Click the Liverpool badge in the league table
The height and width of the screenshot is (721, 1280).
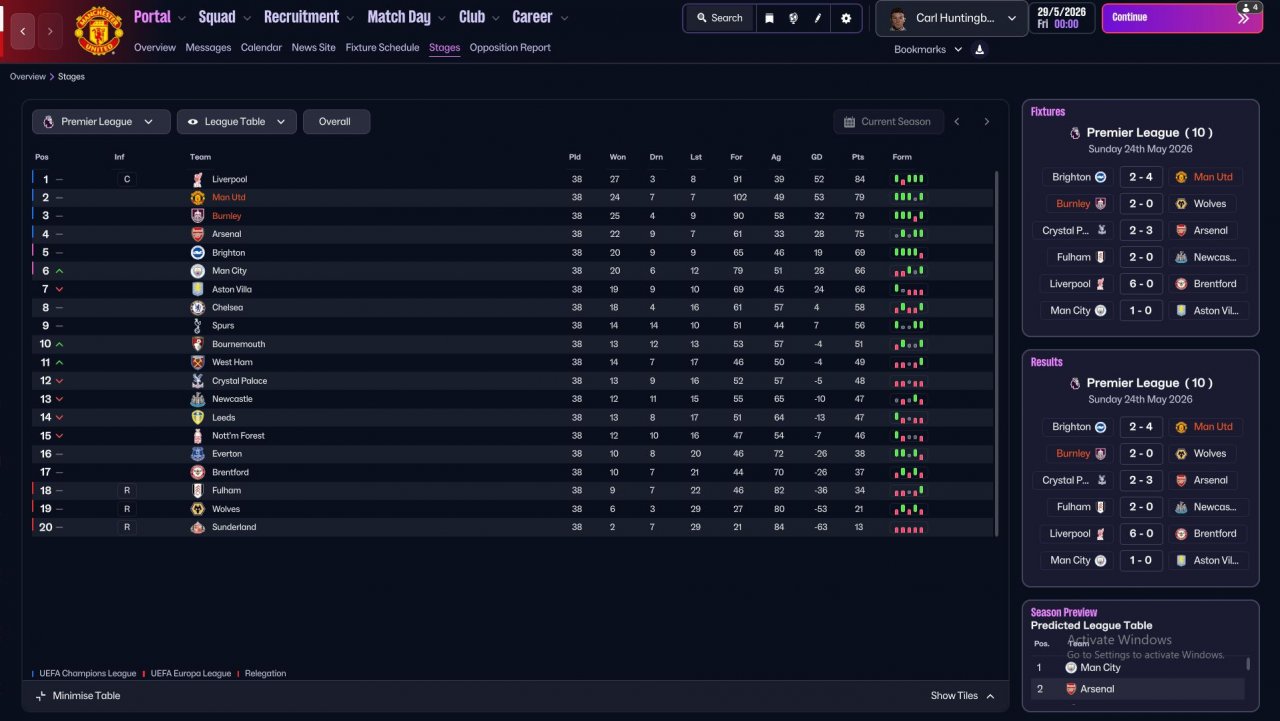click(198, 179)
